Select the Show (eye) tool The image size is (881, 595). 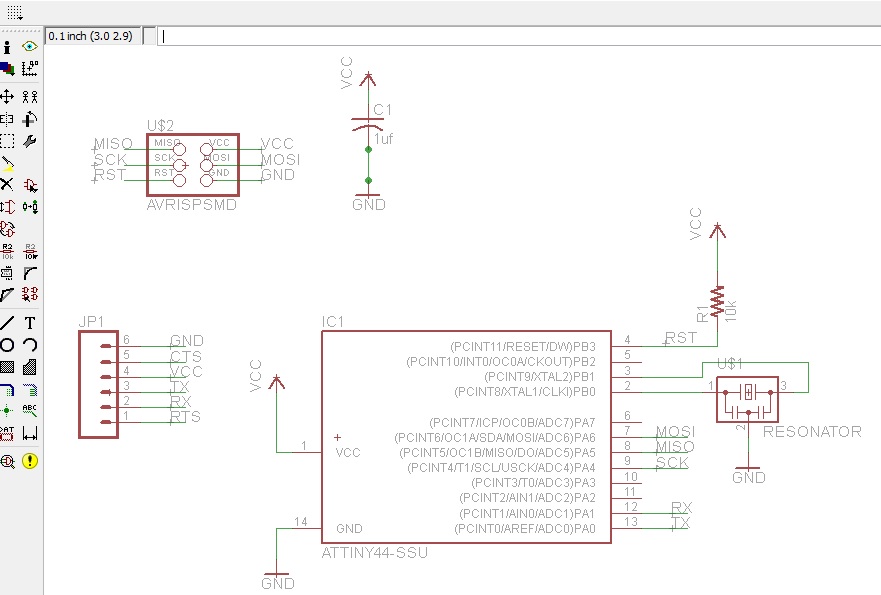click(x=30, y=47)
